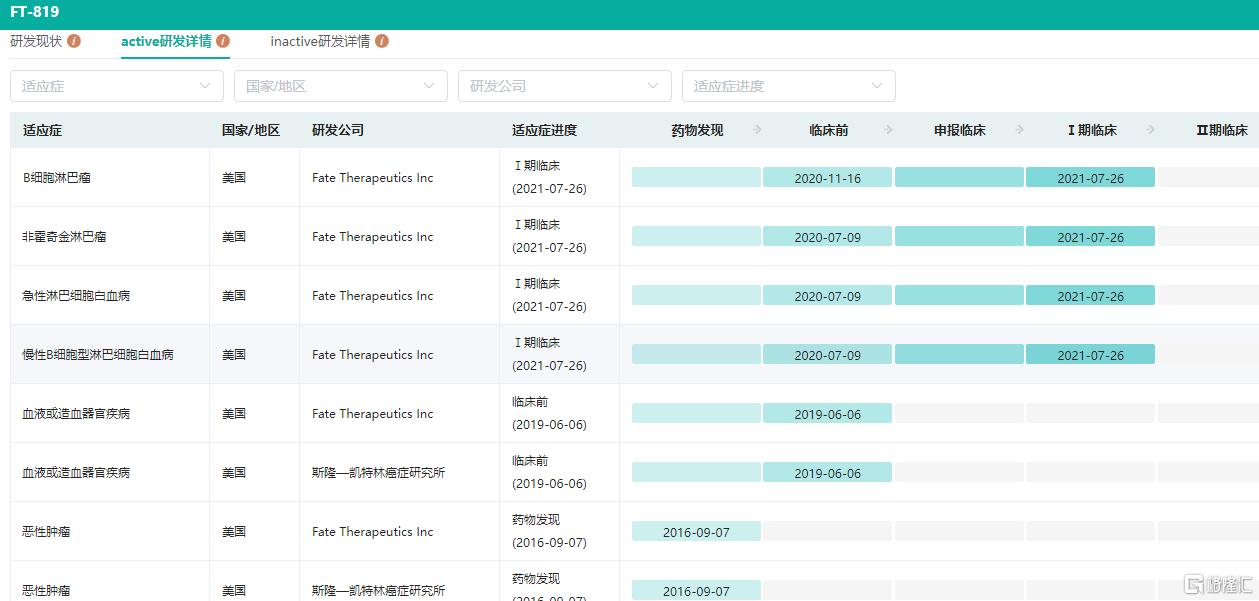1259x601 pixels.
Task: Click 研发公司 column header
Action: [338, 130]
